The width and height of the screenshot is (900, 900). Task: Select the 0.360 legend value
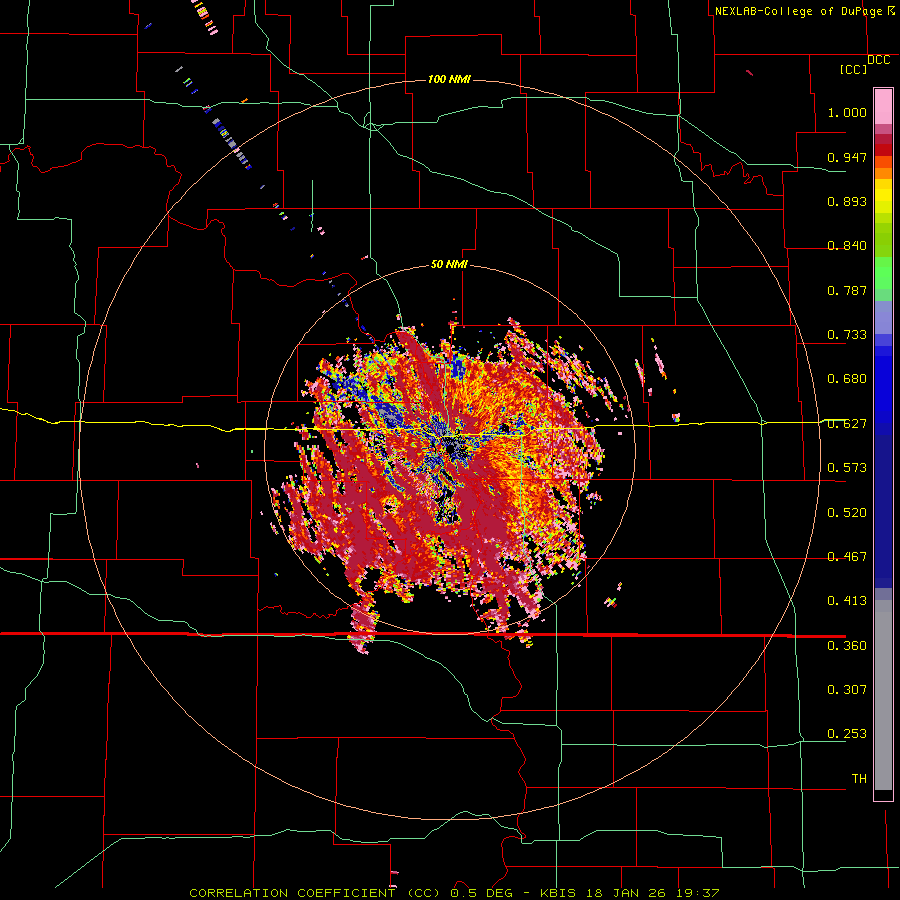847,646
